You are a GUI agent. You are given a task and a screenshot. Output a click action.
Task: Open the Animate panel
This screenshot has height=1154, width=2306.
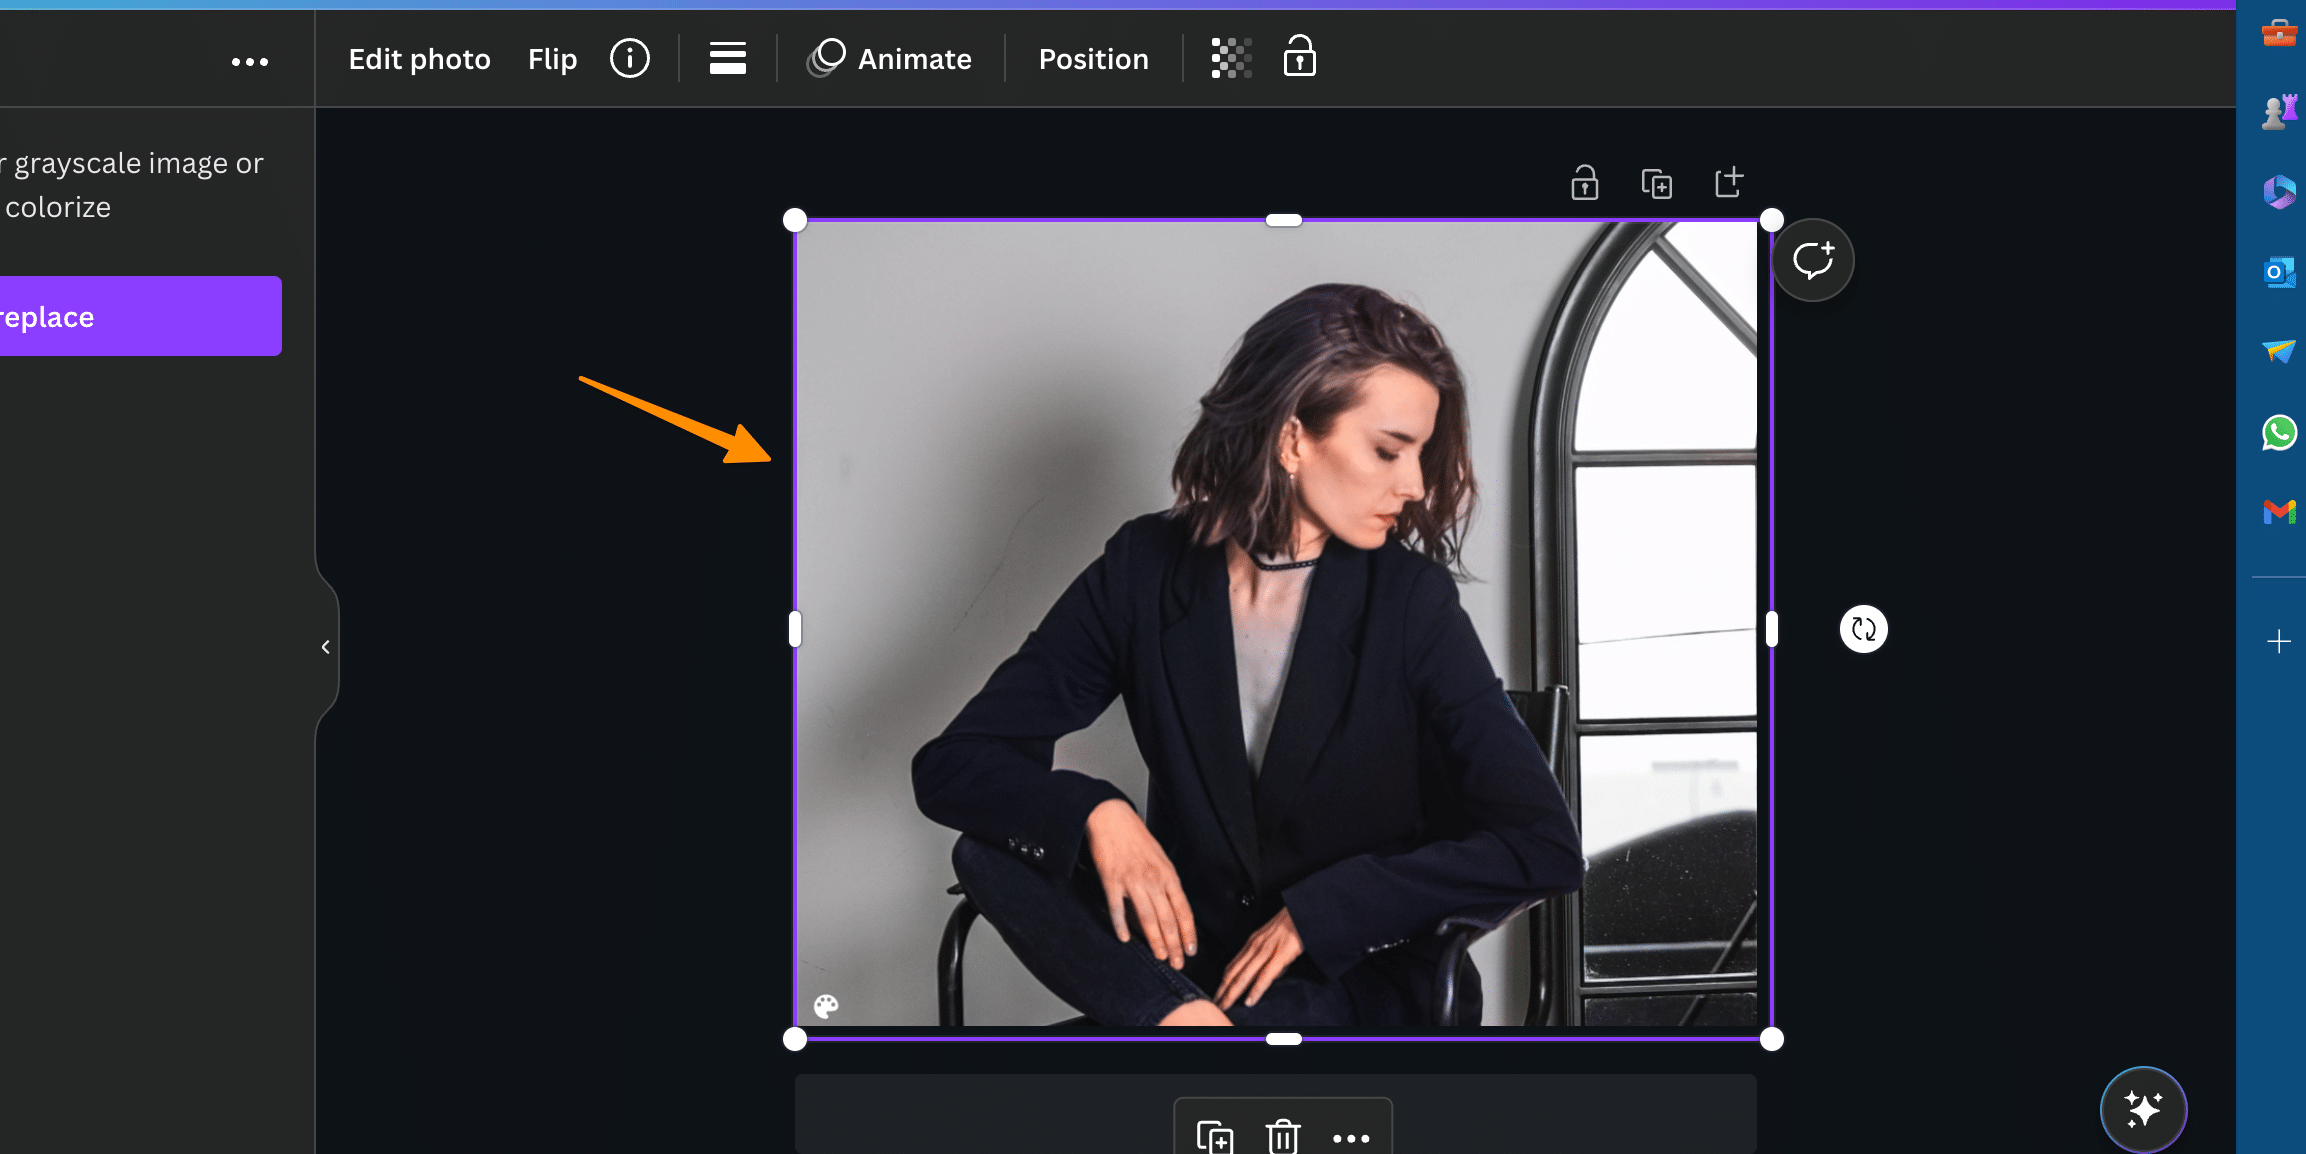[x=889, y=58]
